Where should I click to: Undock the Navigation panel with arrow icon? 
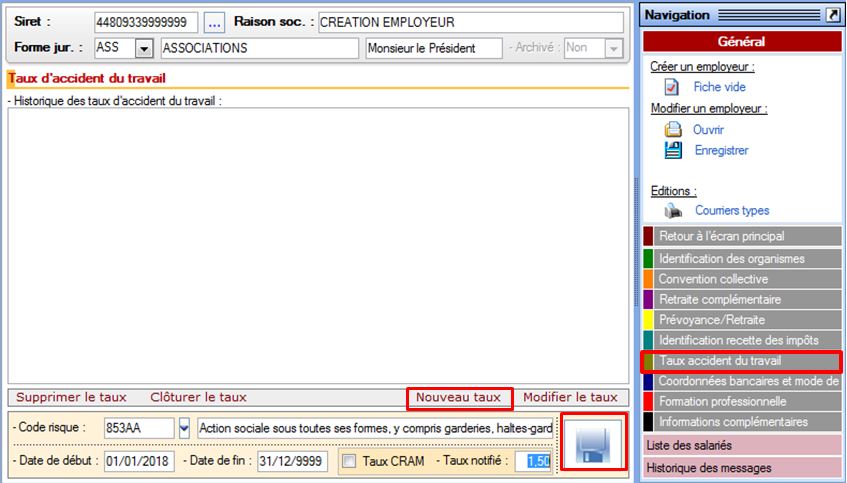click(832, 15)
